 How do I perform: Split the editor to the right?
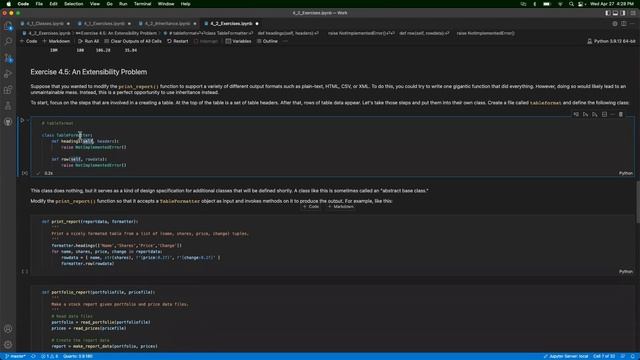624,24
